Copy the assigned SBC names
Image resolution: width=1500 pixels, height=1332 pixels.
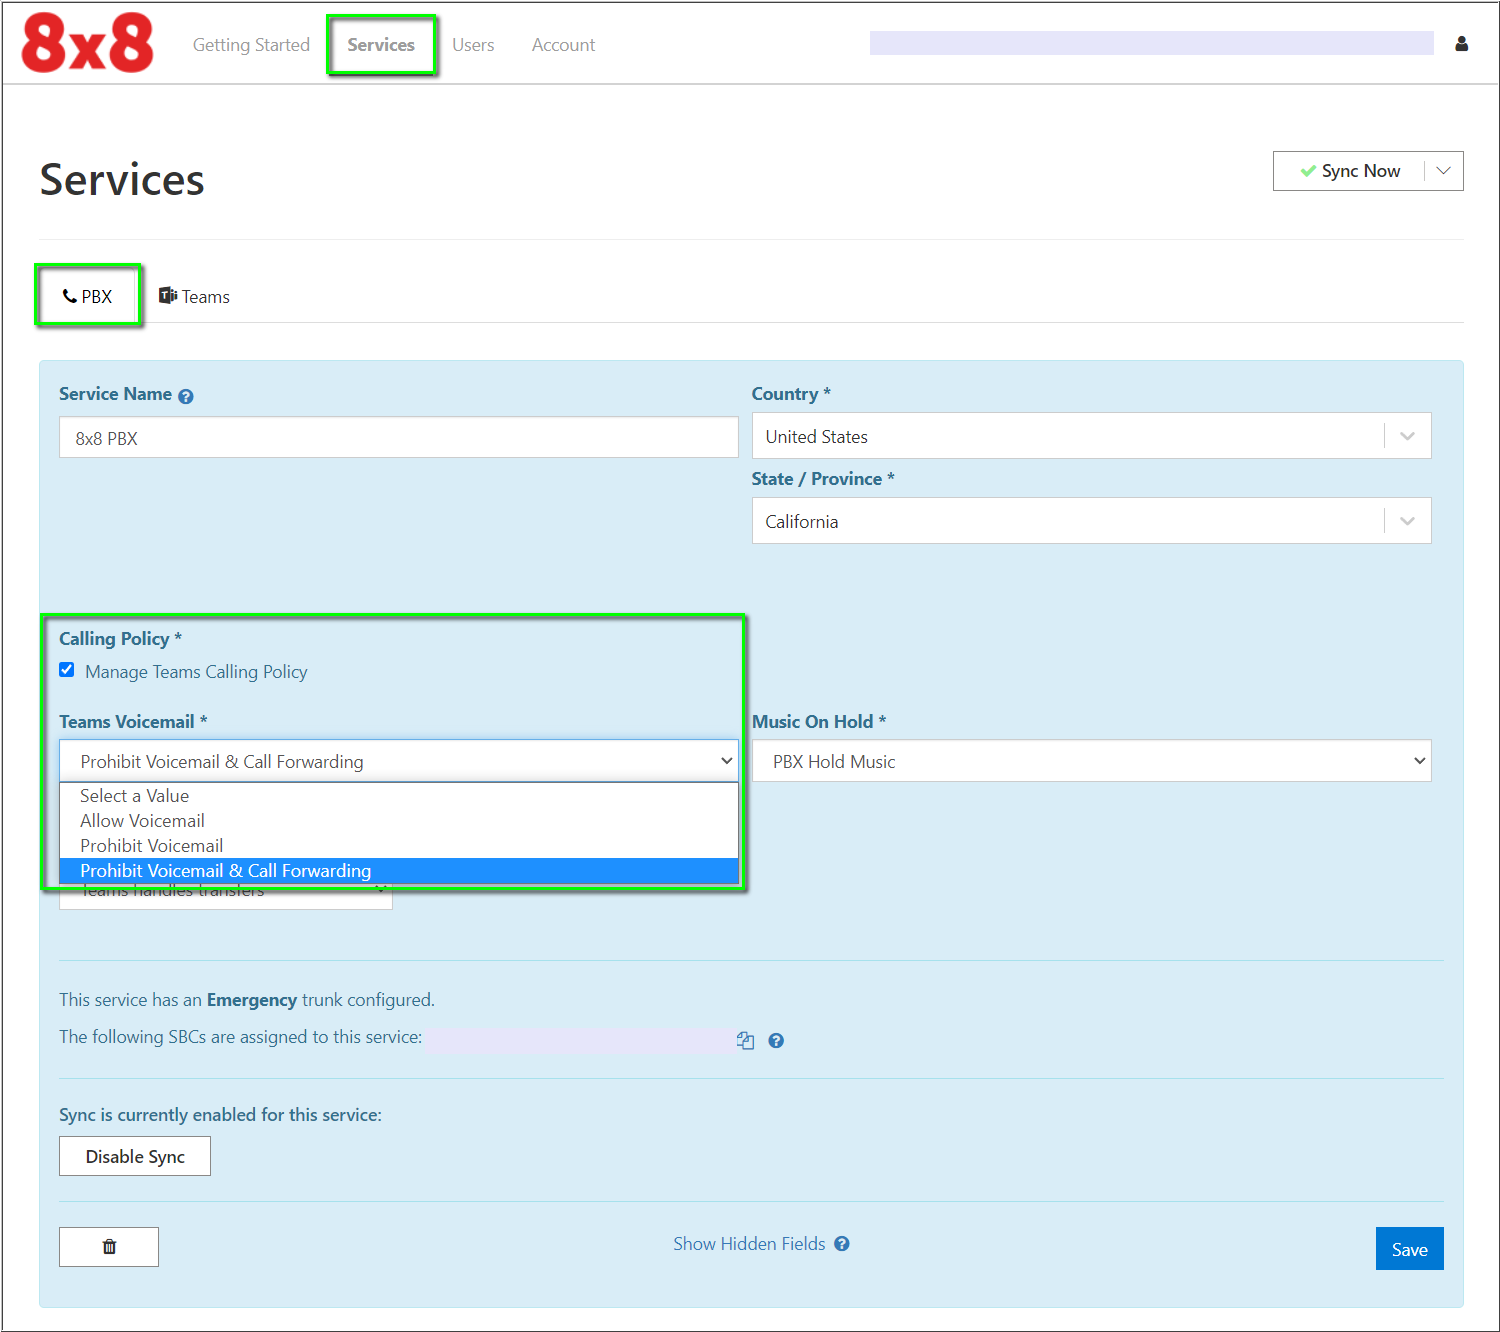745,1040
